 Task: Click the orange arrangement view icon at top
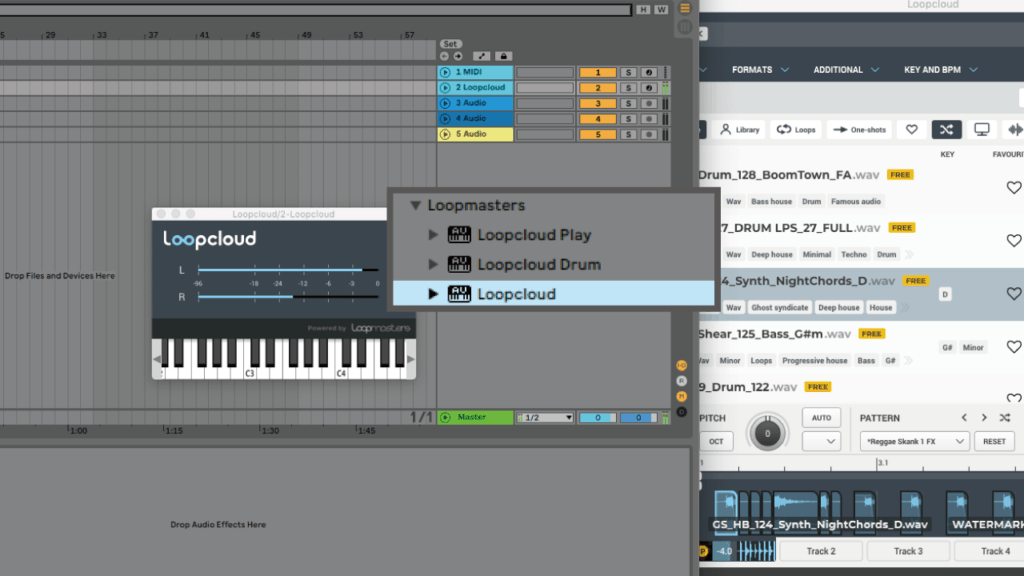685,9
